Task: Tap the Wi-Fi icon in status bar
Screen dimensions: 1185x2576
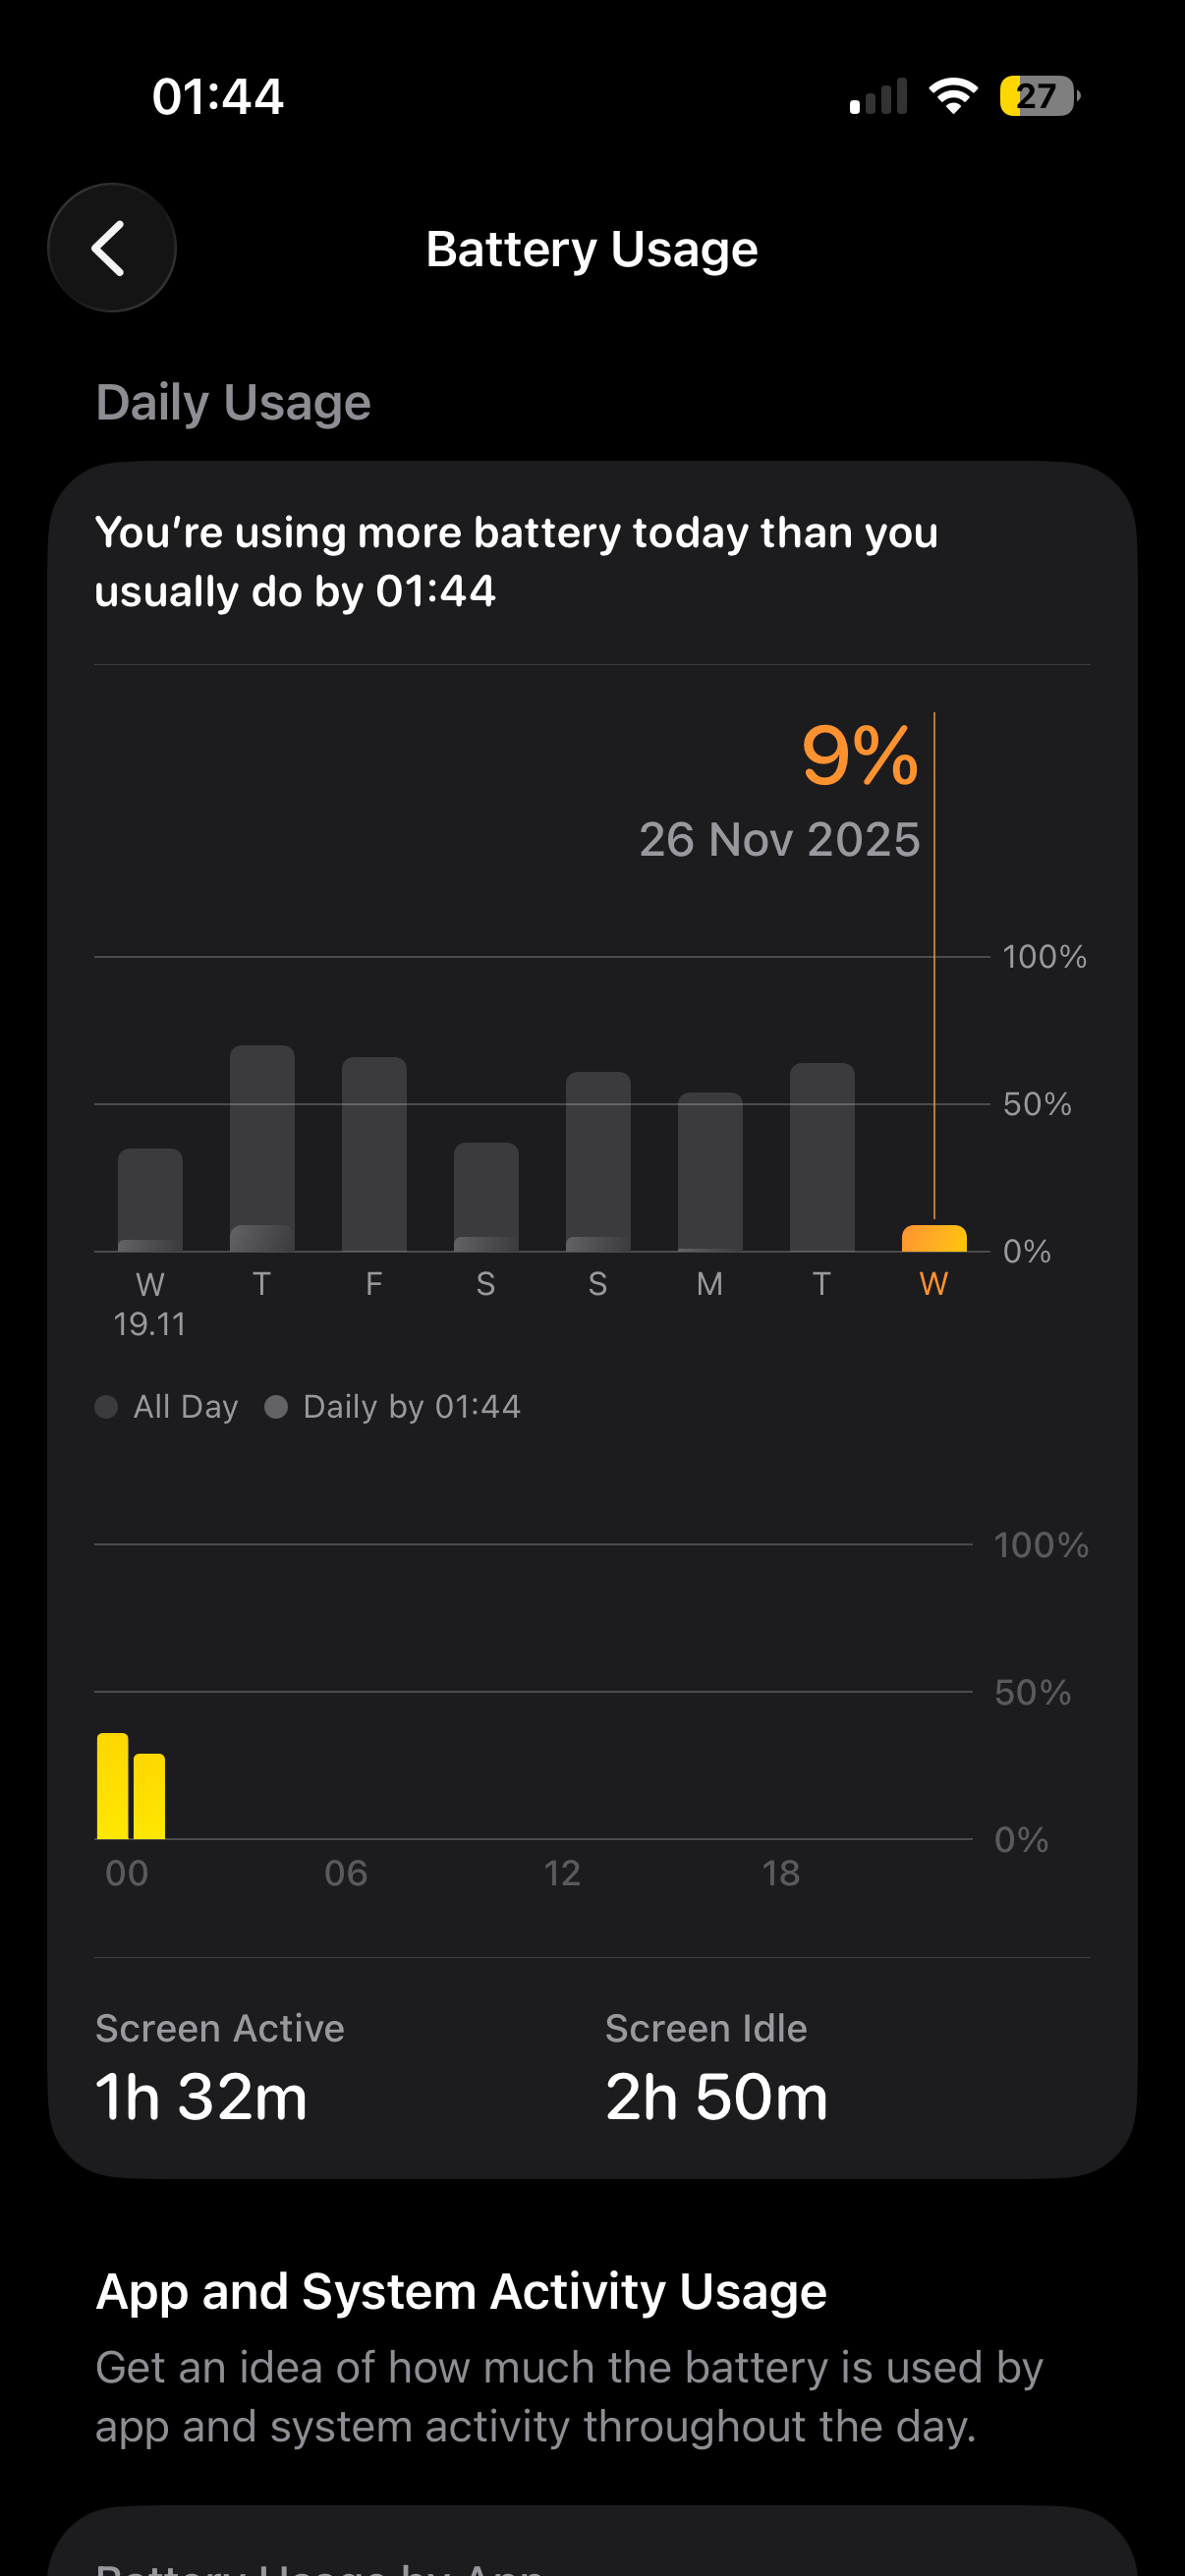Action: (x=953, y=96)
